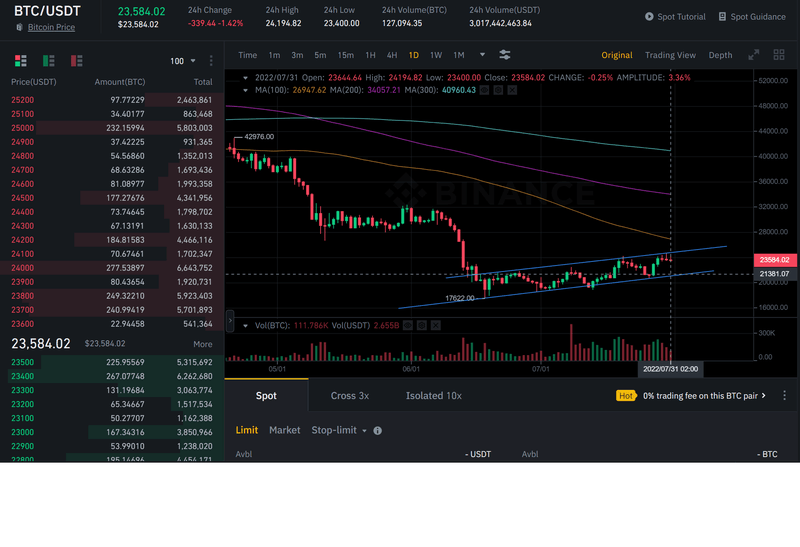
Task: Expand chart to fullscreen
Action: point(754,55)
